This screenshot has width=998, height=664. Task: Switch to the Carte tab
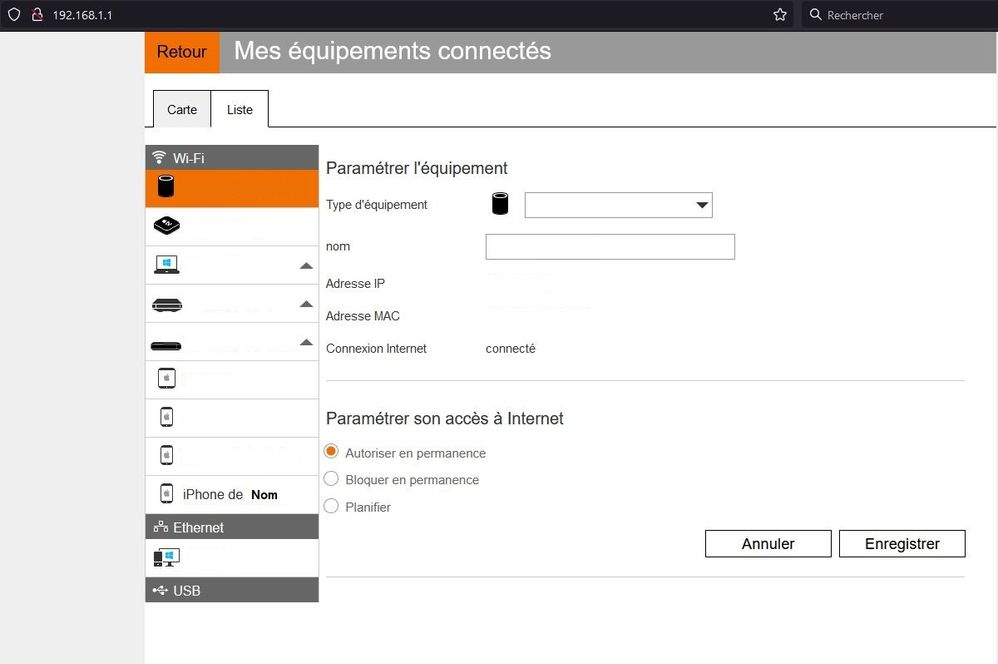pos(182,109)
